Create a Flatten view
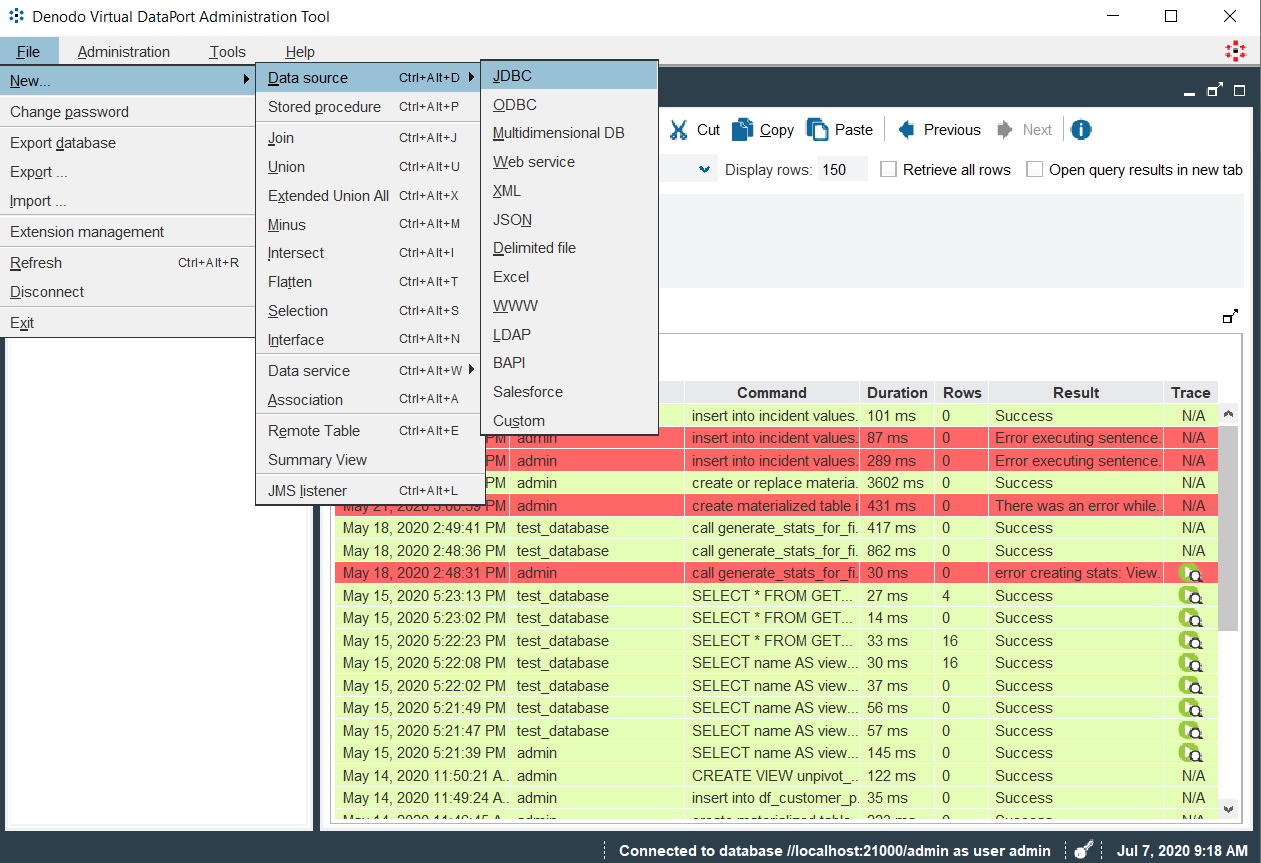 click(370, 282)
